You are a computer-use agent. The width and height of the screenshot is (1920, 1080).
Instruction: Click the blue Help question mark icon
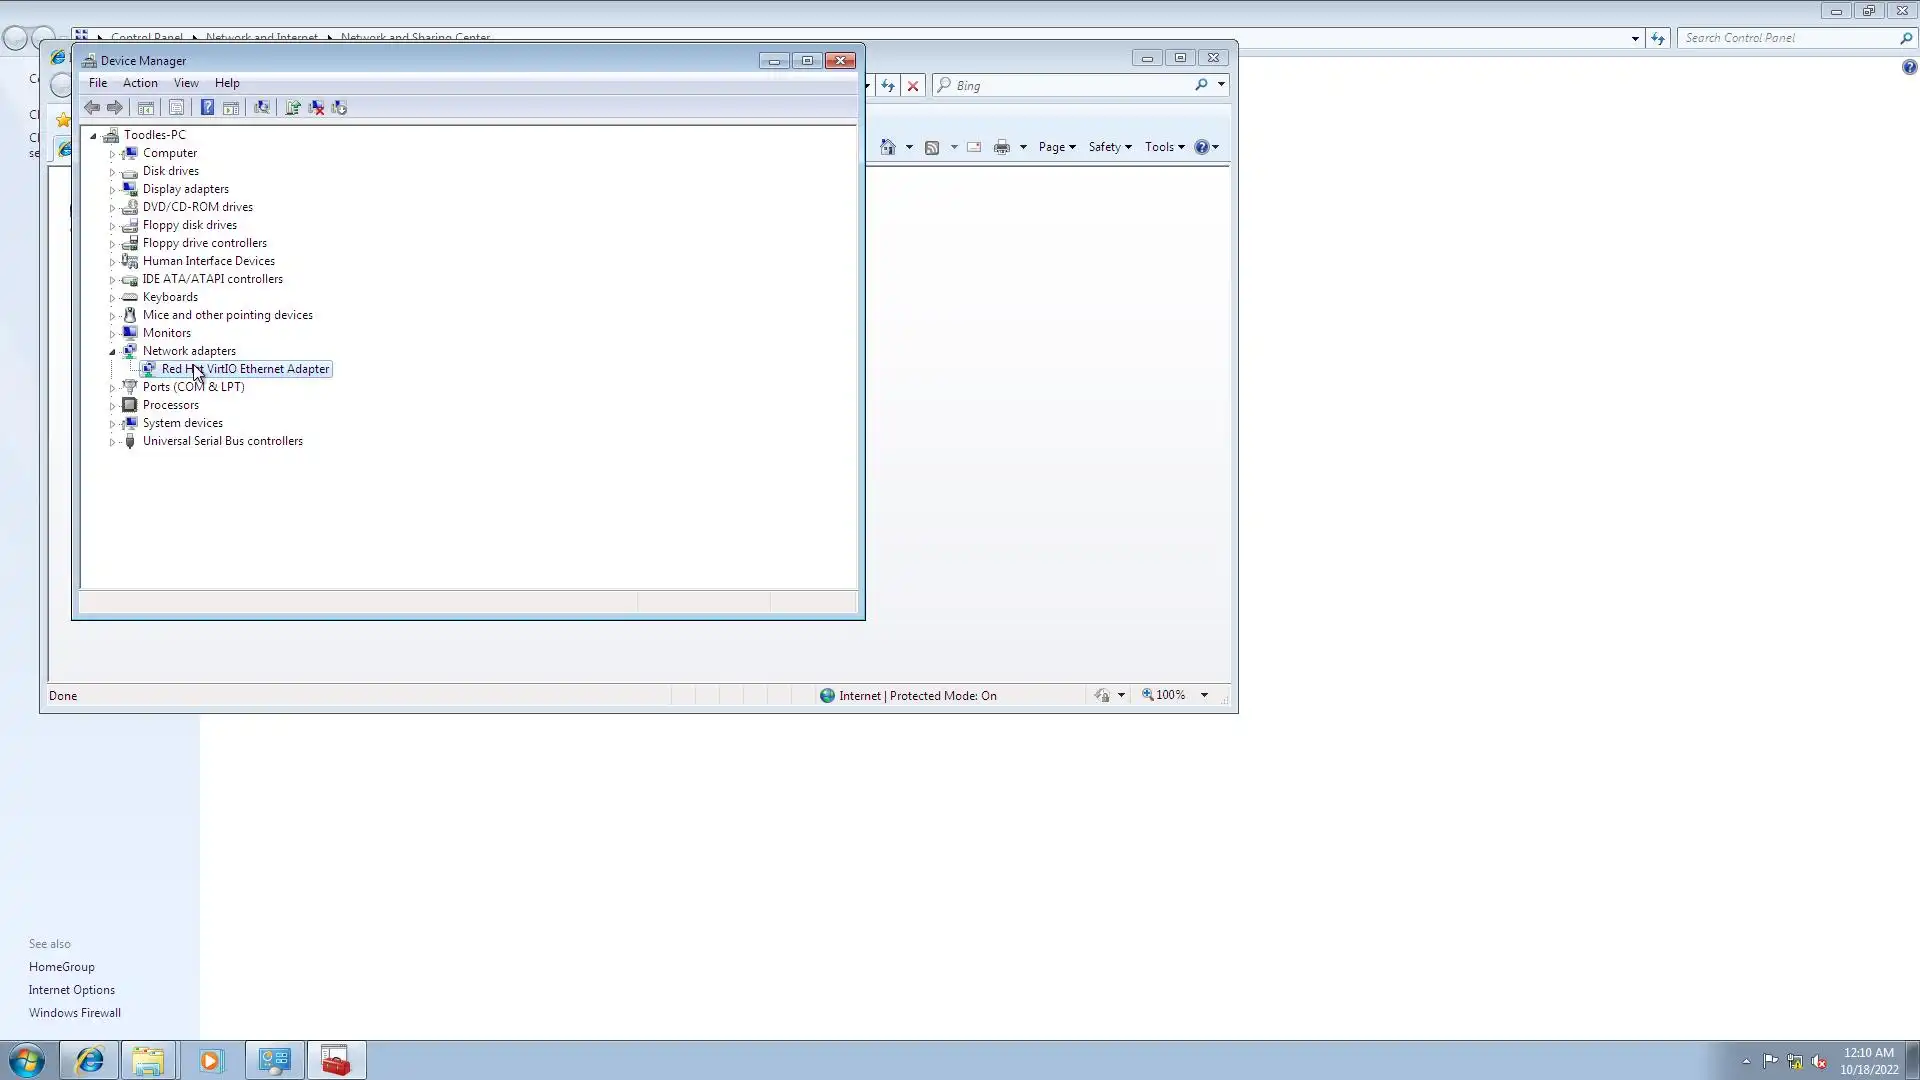(x=207, y=108)
